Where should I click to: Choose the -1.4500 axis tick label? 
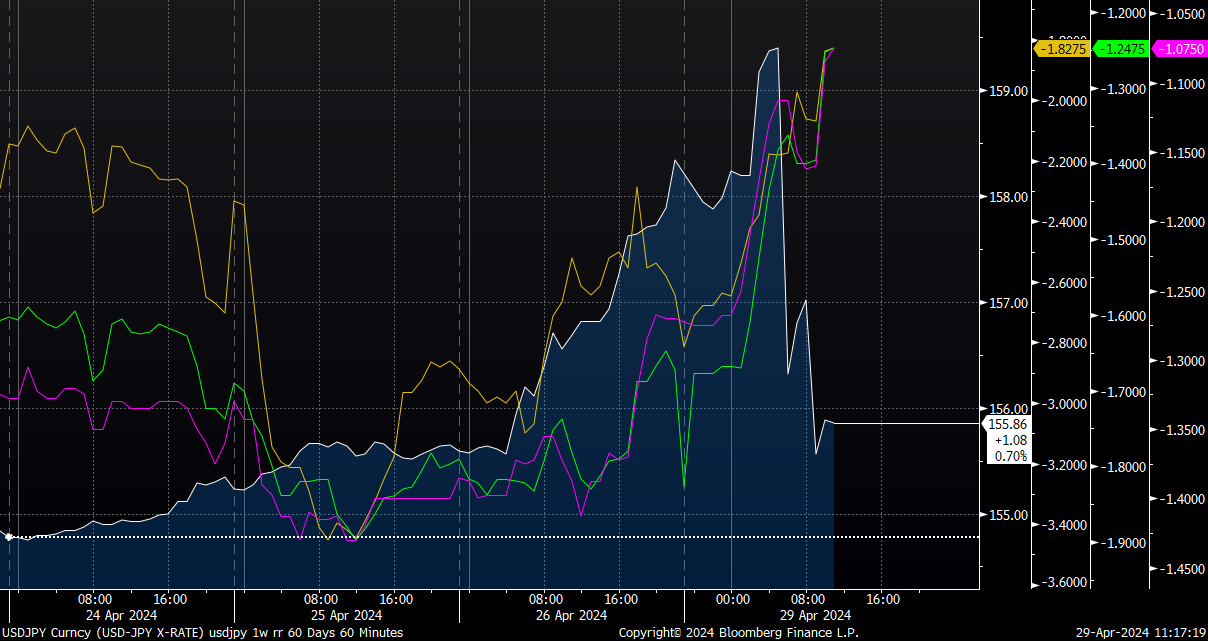(1181, 569)
